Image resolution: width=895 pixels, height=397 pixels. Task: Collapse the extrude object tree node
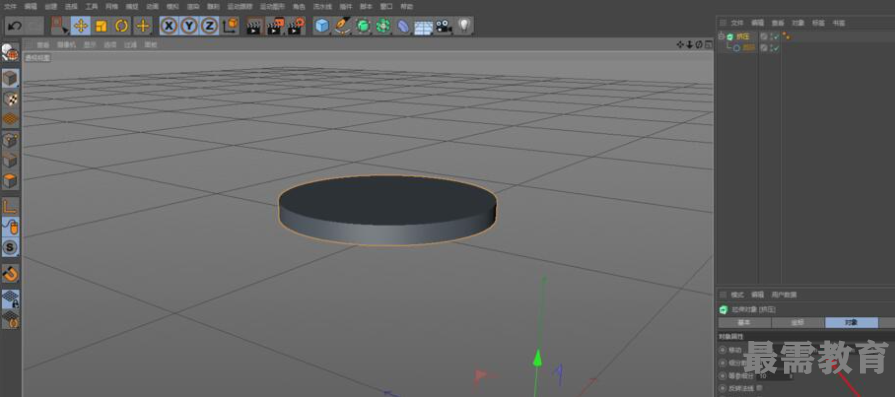tap(721, 36)
